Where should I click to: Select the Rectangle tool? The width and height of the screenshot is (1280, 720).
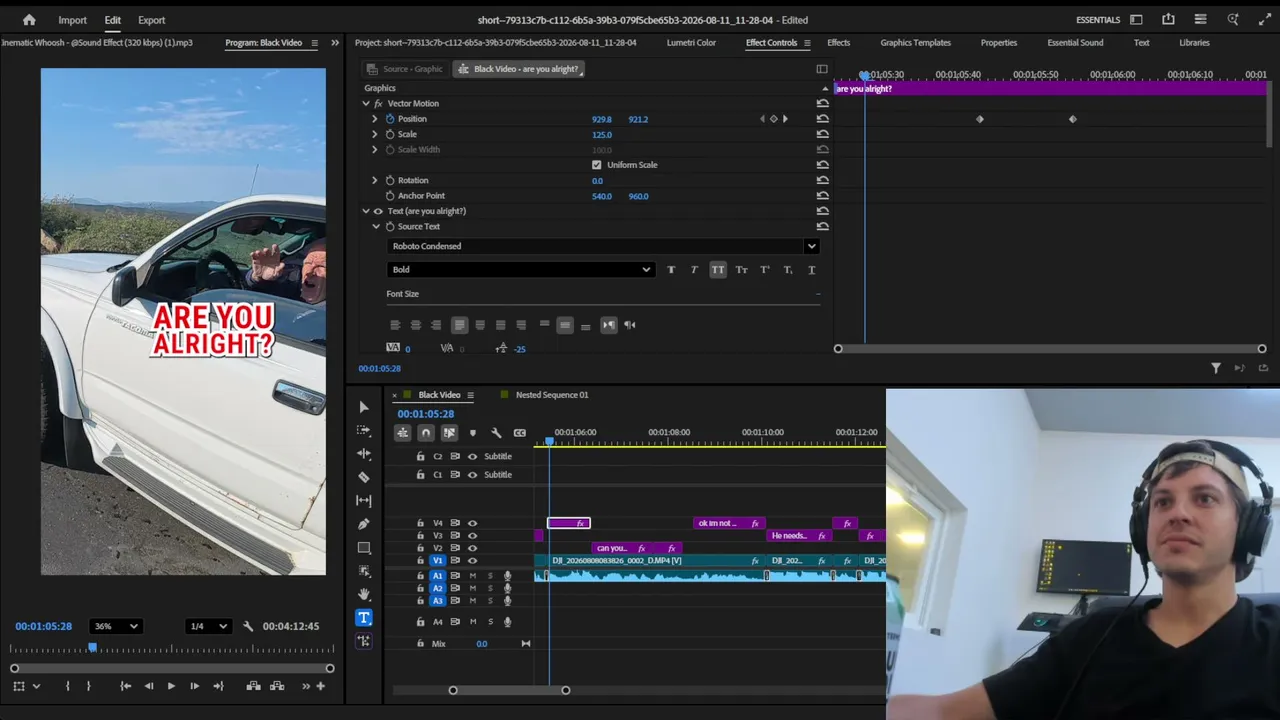tap(364, 548)
